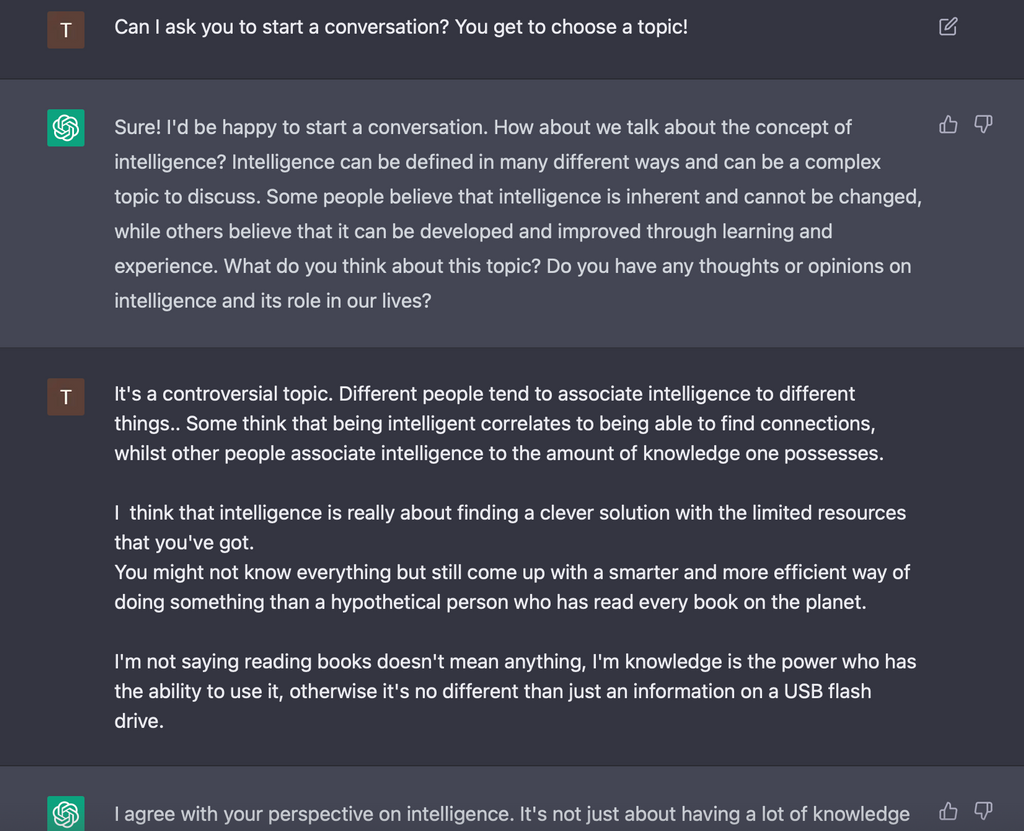The image size is (1024, 831).
Task: Click the ChatGPT logo beside 'Sure! I'd be happy'
Action: click(66, 127)
